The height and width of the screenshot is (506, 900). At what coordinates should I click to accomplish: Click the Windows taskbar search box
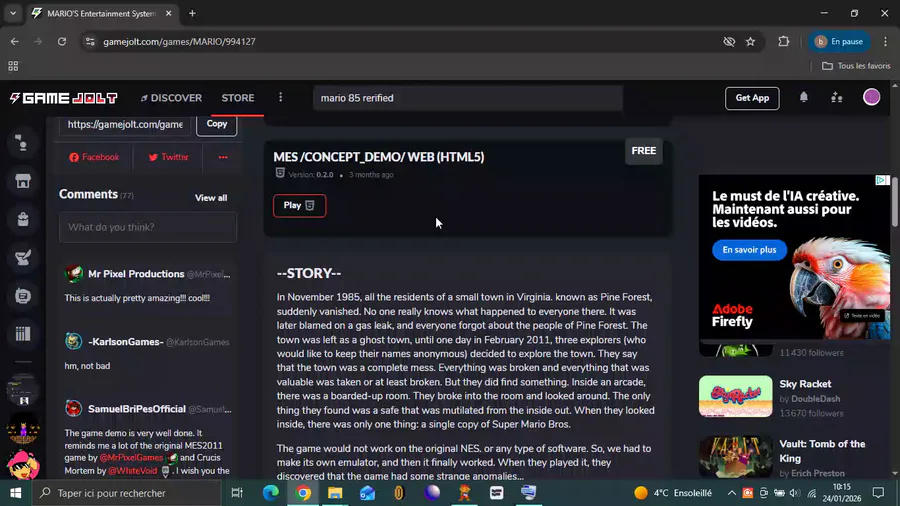point(126,493)
